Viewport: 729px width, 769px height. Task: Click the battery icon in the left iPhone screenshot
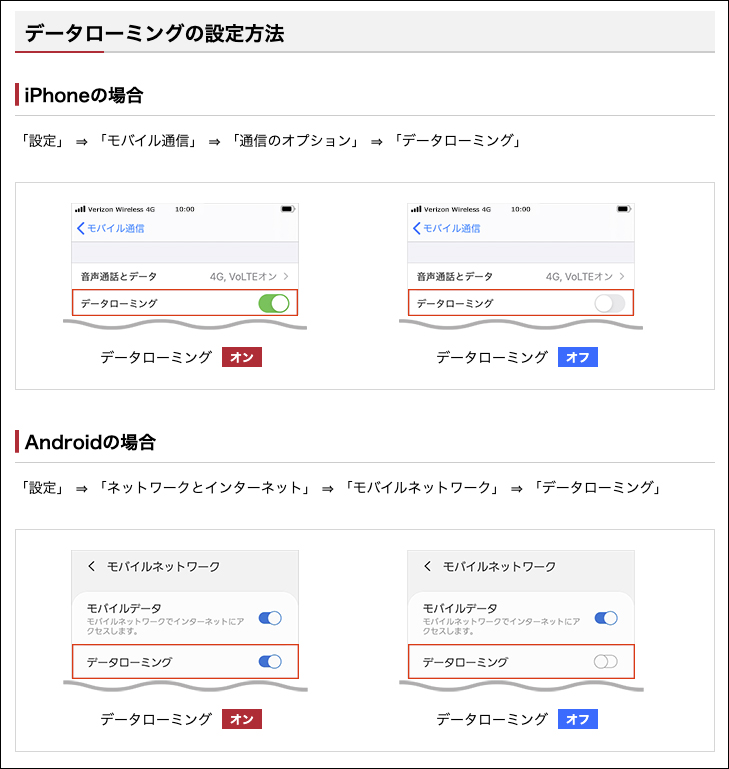pos(288,210)
